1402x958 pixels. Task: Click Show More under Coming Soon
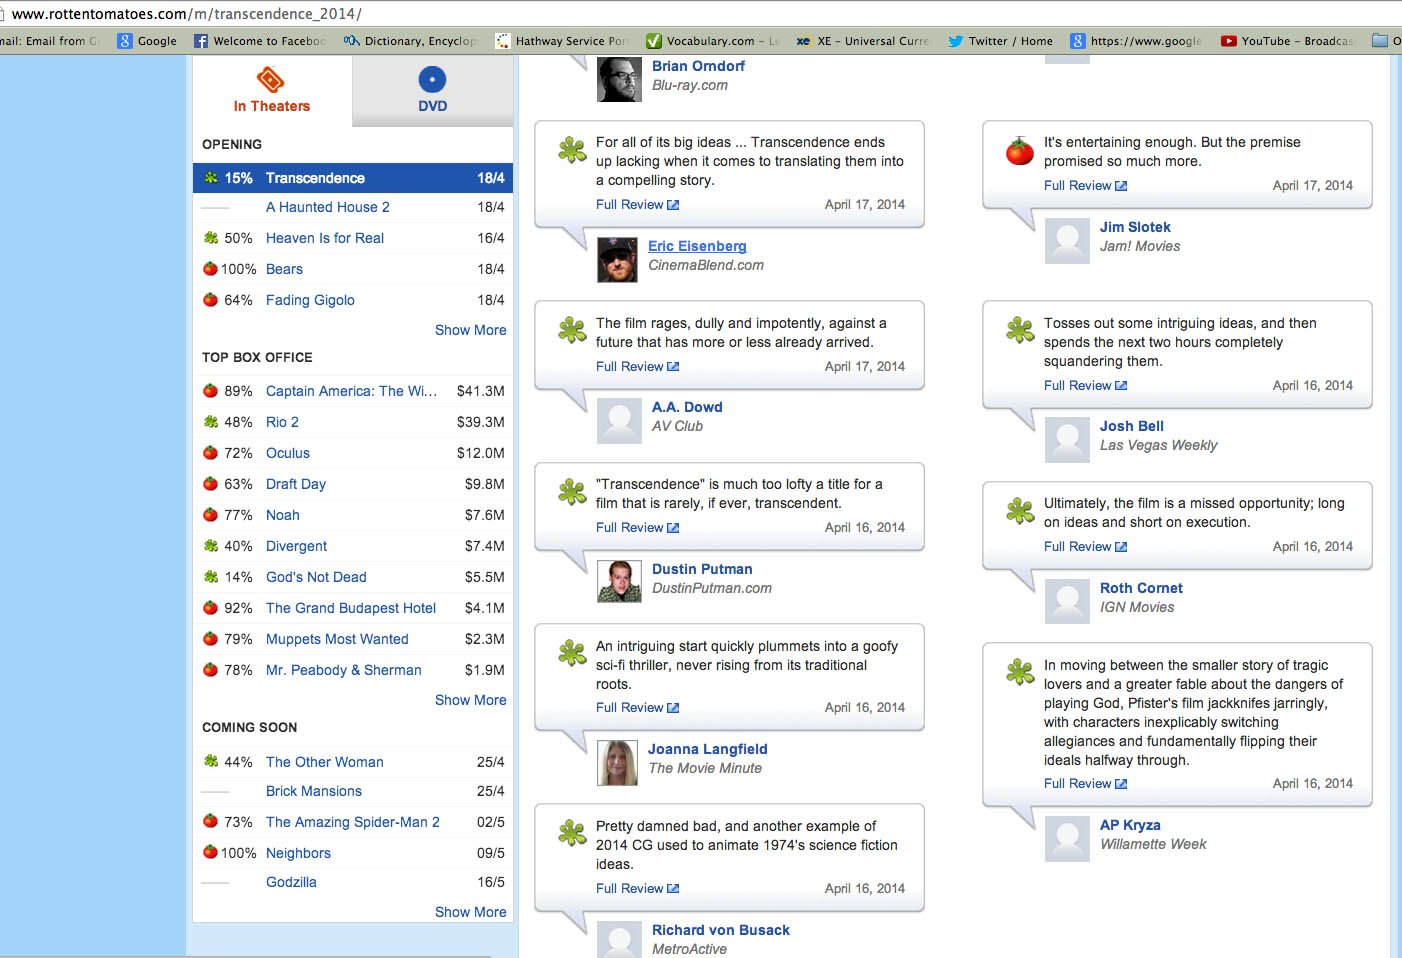470,912
